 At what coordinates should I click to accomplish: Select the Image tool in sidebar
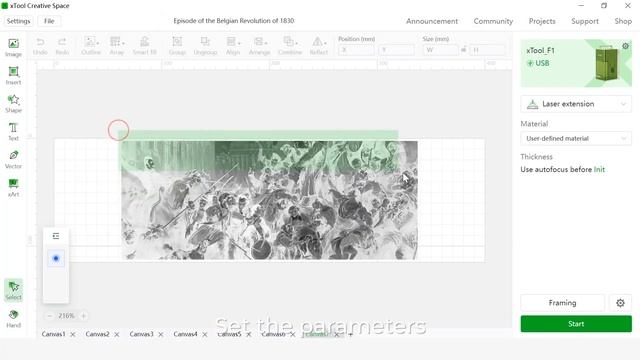(13, 47)
